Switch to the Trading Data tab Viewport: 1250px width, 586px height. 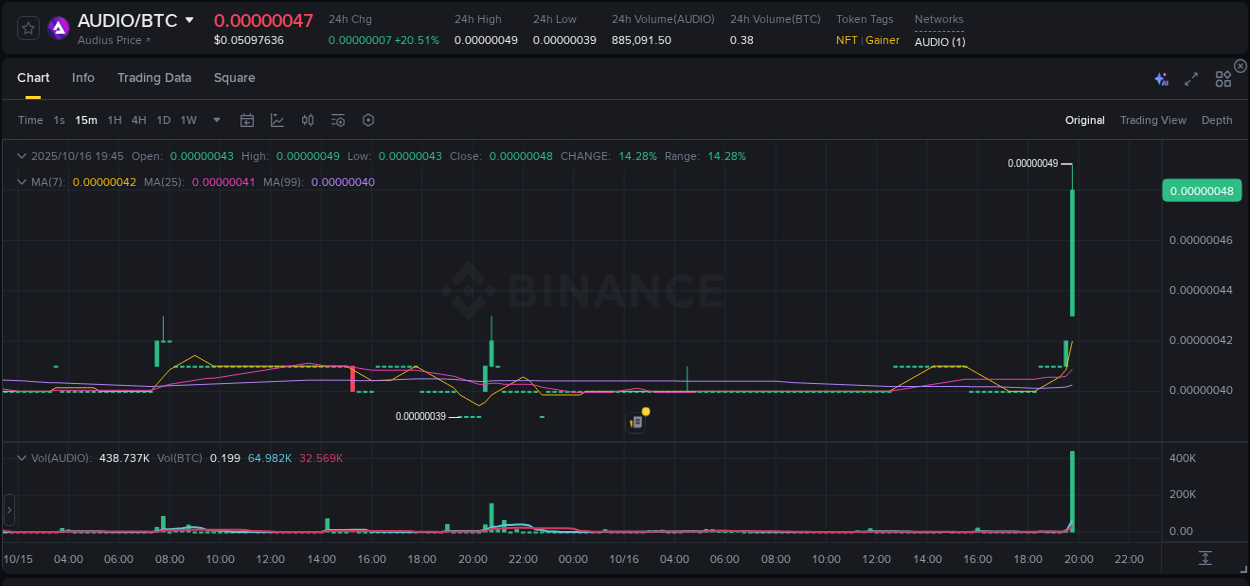pos(154,77)
